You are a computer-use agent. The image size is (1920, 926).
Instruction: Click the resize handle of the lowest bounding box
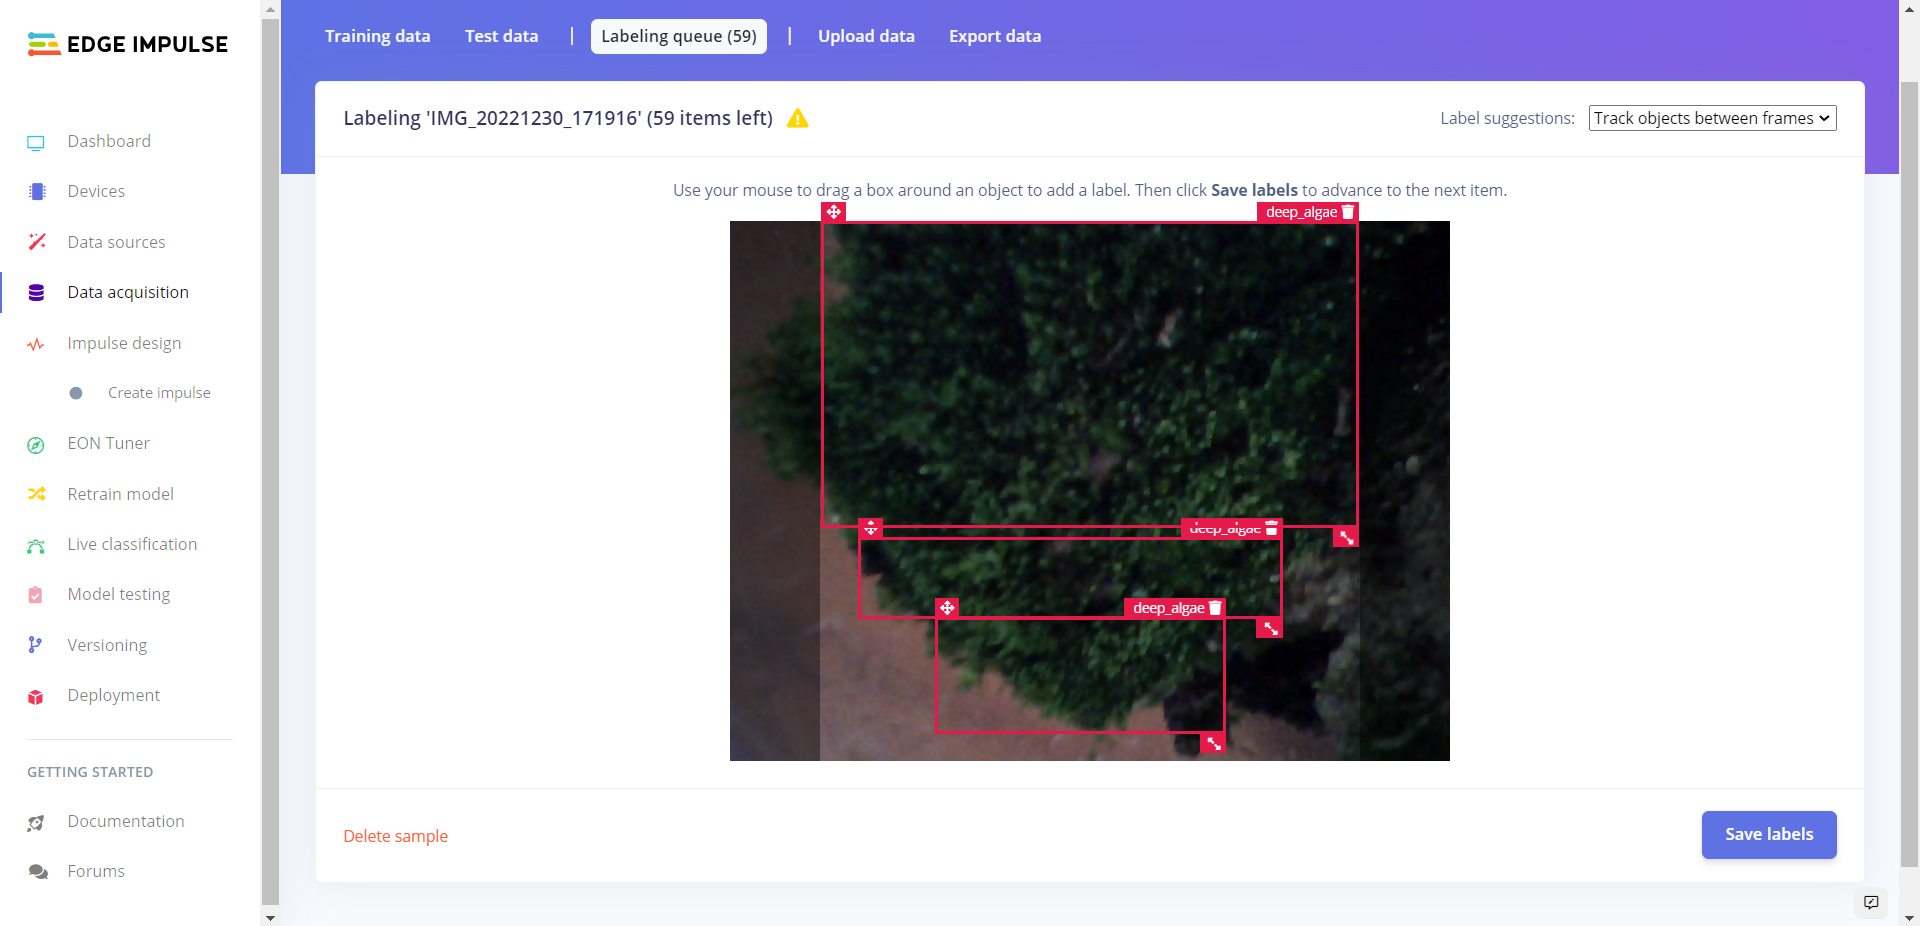point(1213,743)
